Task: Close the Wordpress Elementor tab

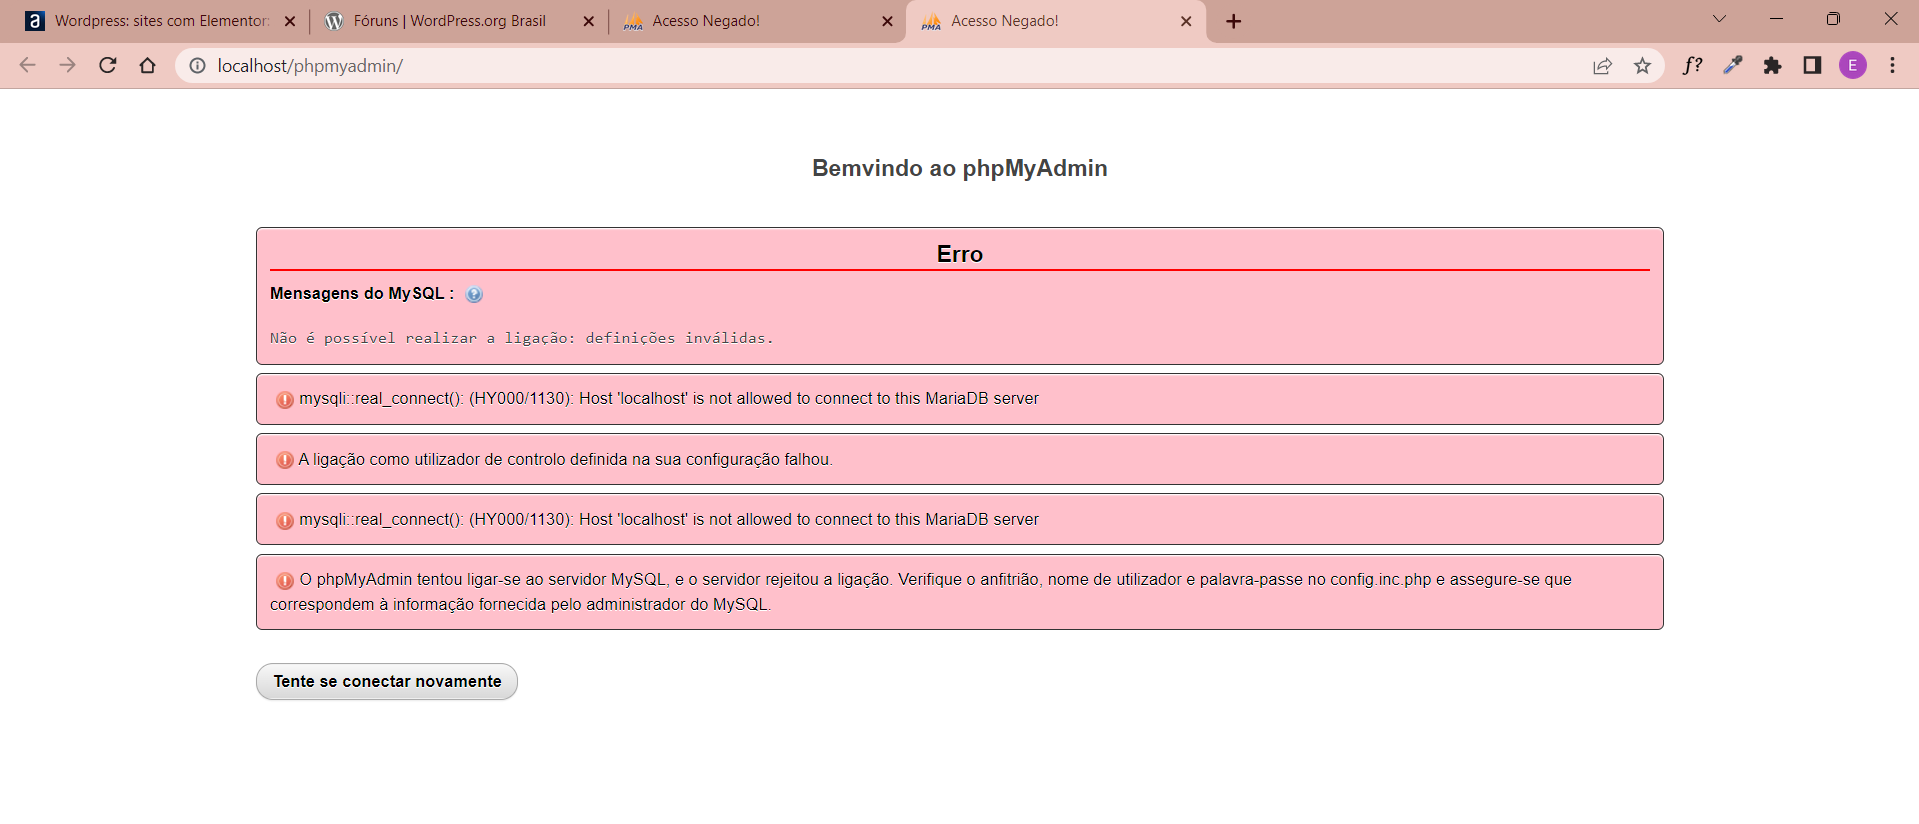Action: click(x=290, y=21)
